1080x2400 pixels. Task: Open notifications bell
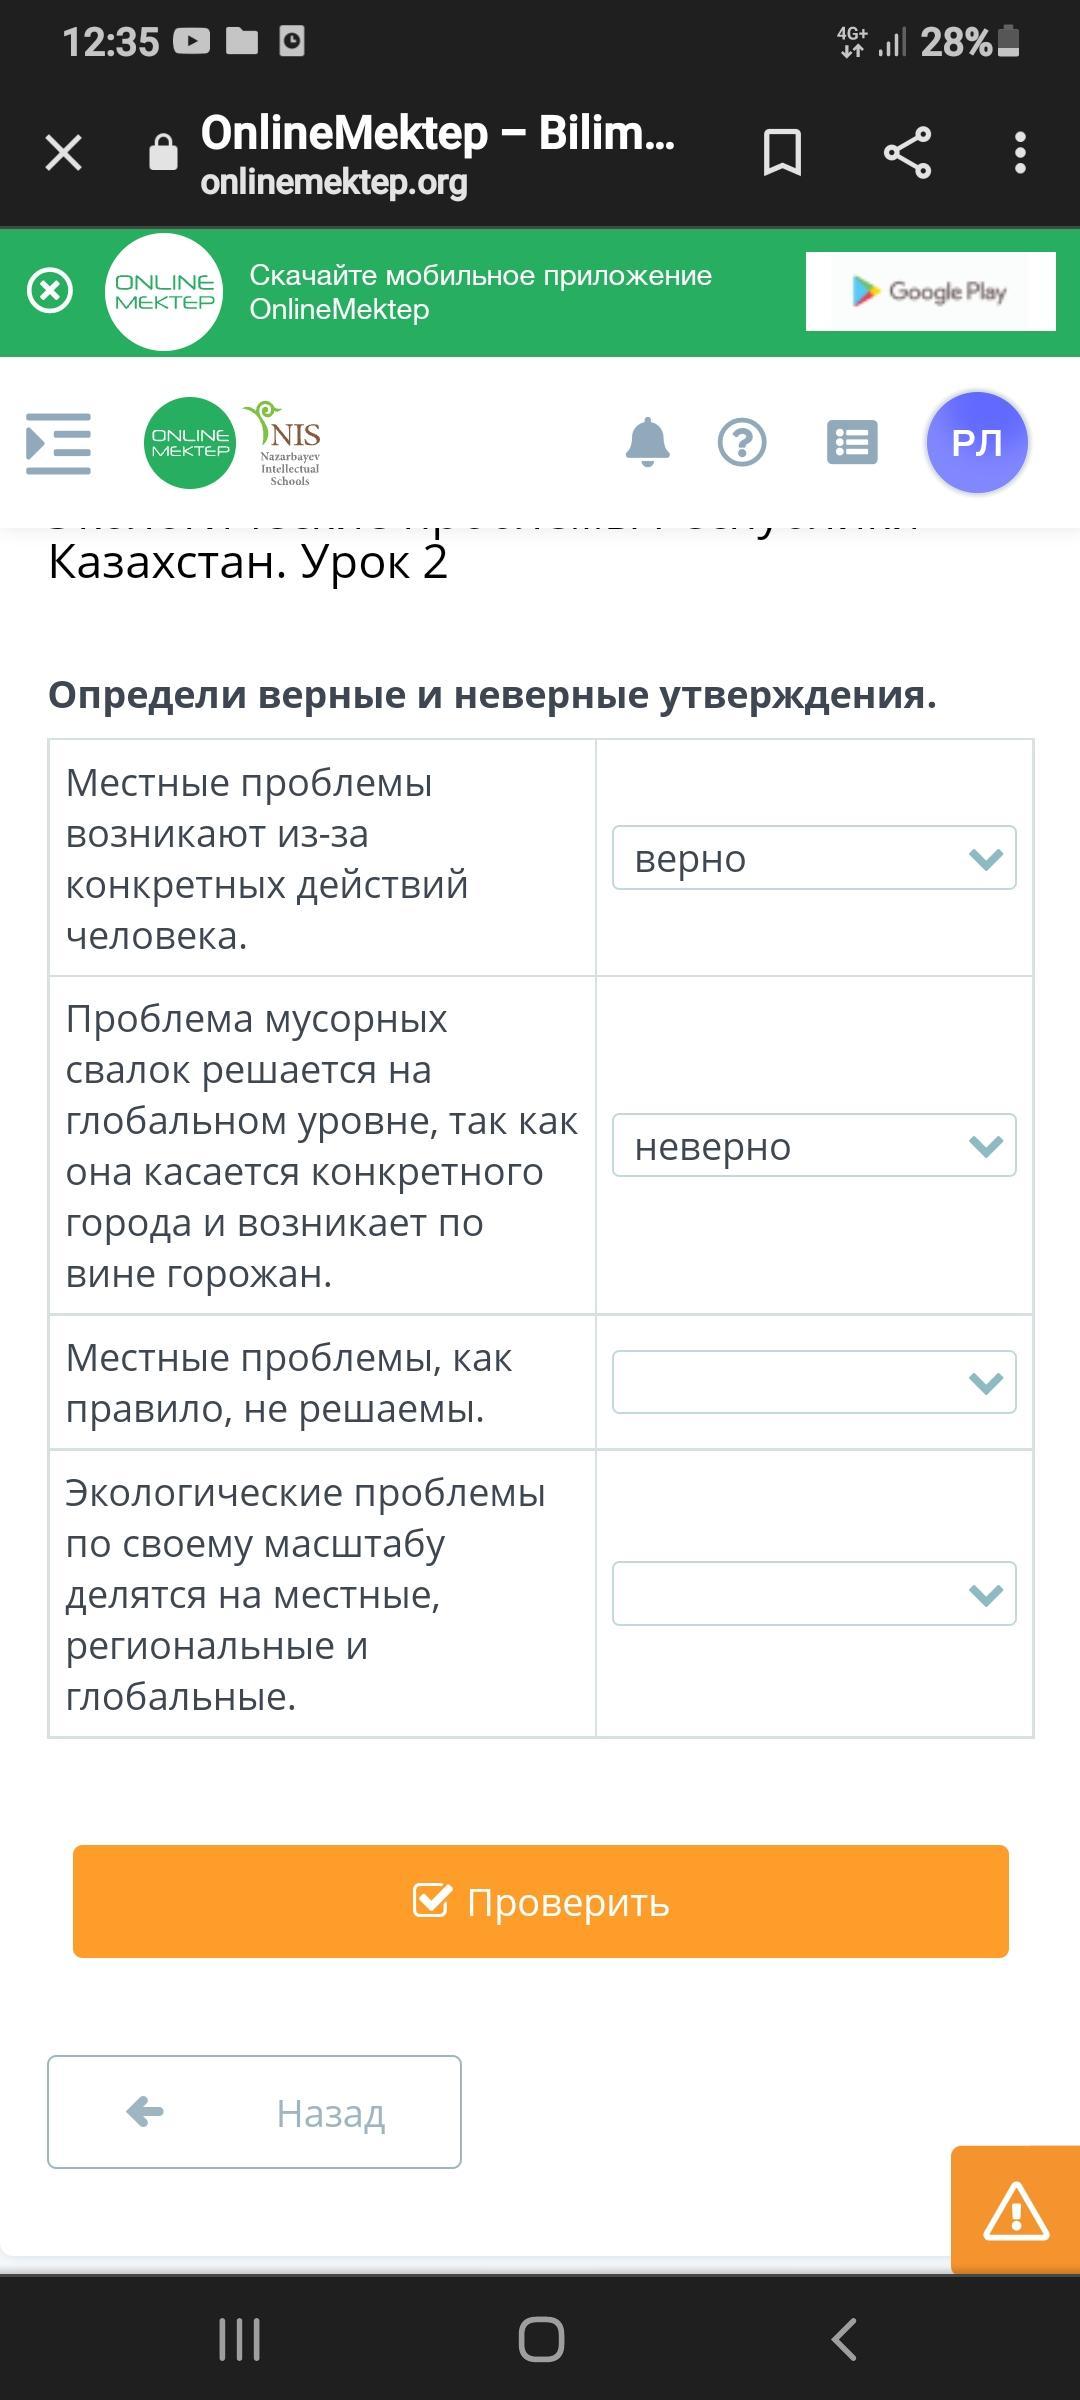[x=647, y=442]
